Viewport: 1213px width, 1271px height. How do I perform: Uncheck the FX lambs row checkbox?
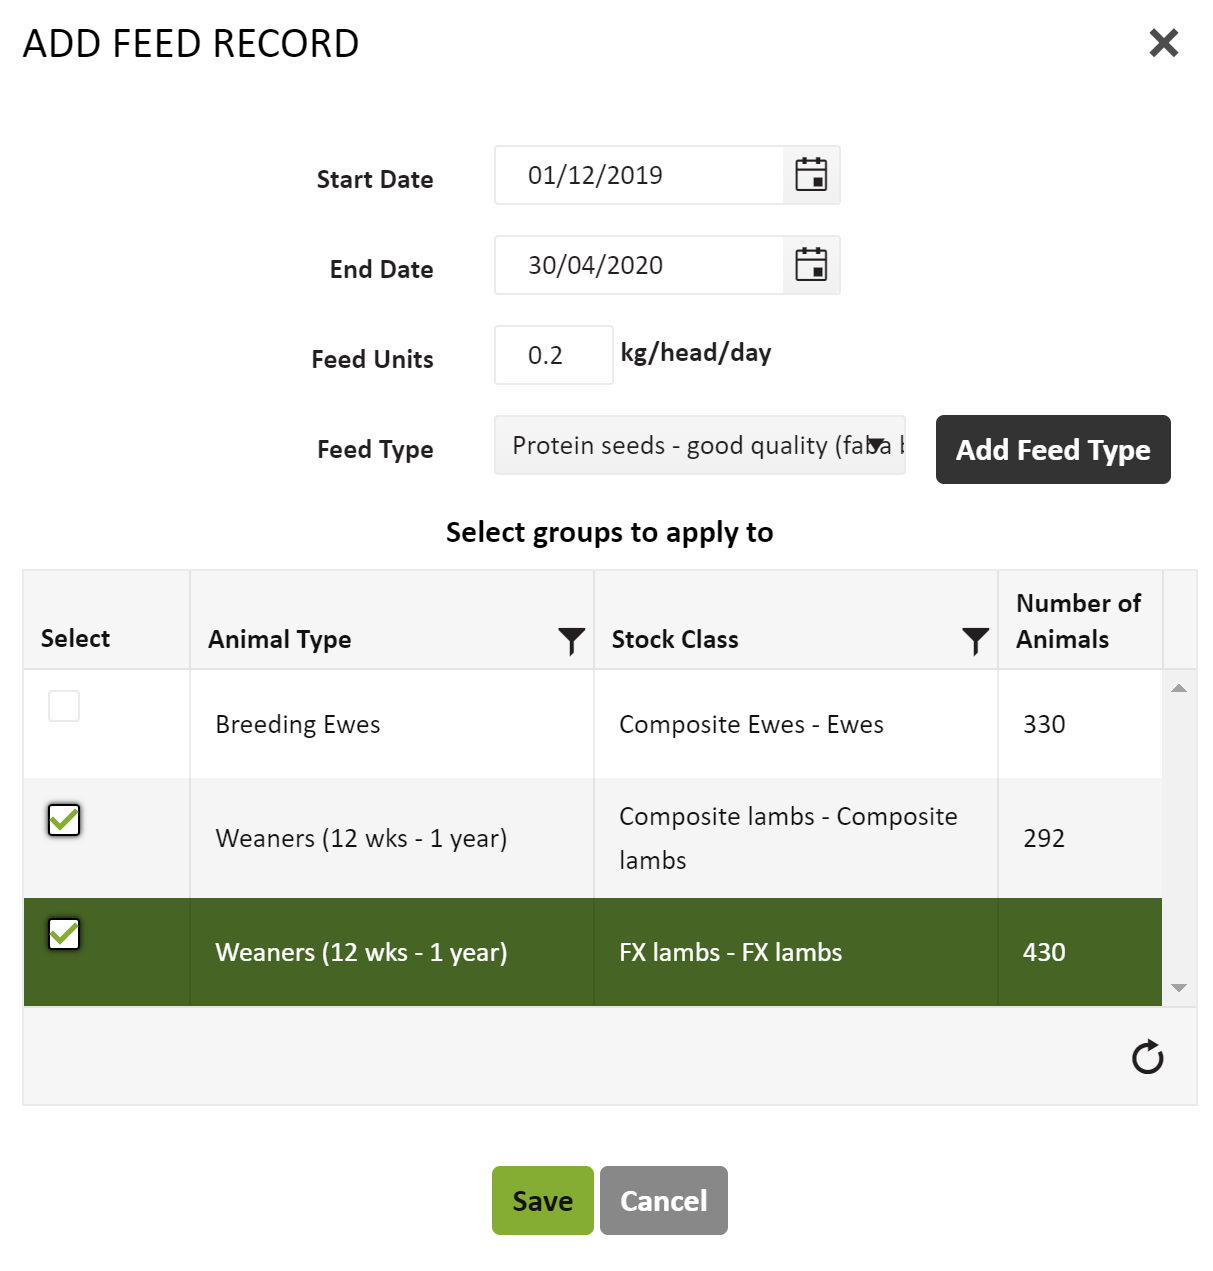pos(64,934)
